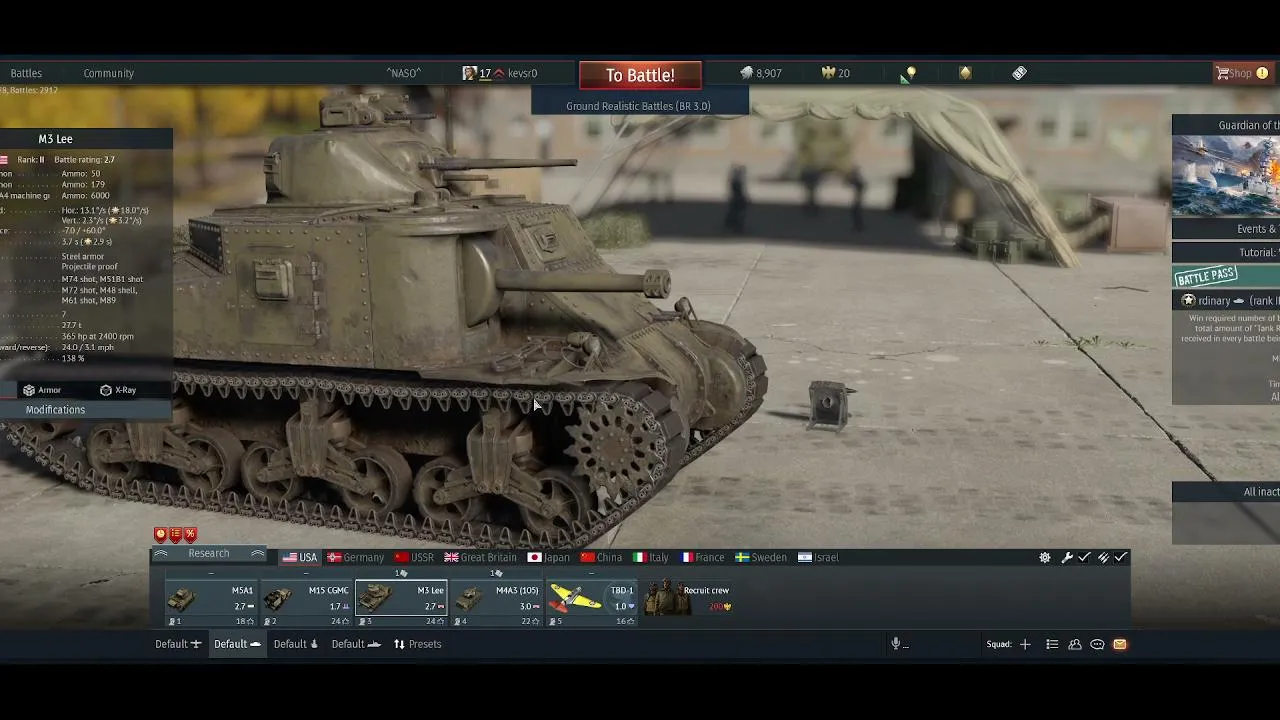The height and width of the screenshot is (720, 1280).
Task: Start the match with To Battle!
Action: pyautogui.click(x=640, y=75)
